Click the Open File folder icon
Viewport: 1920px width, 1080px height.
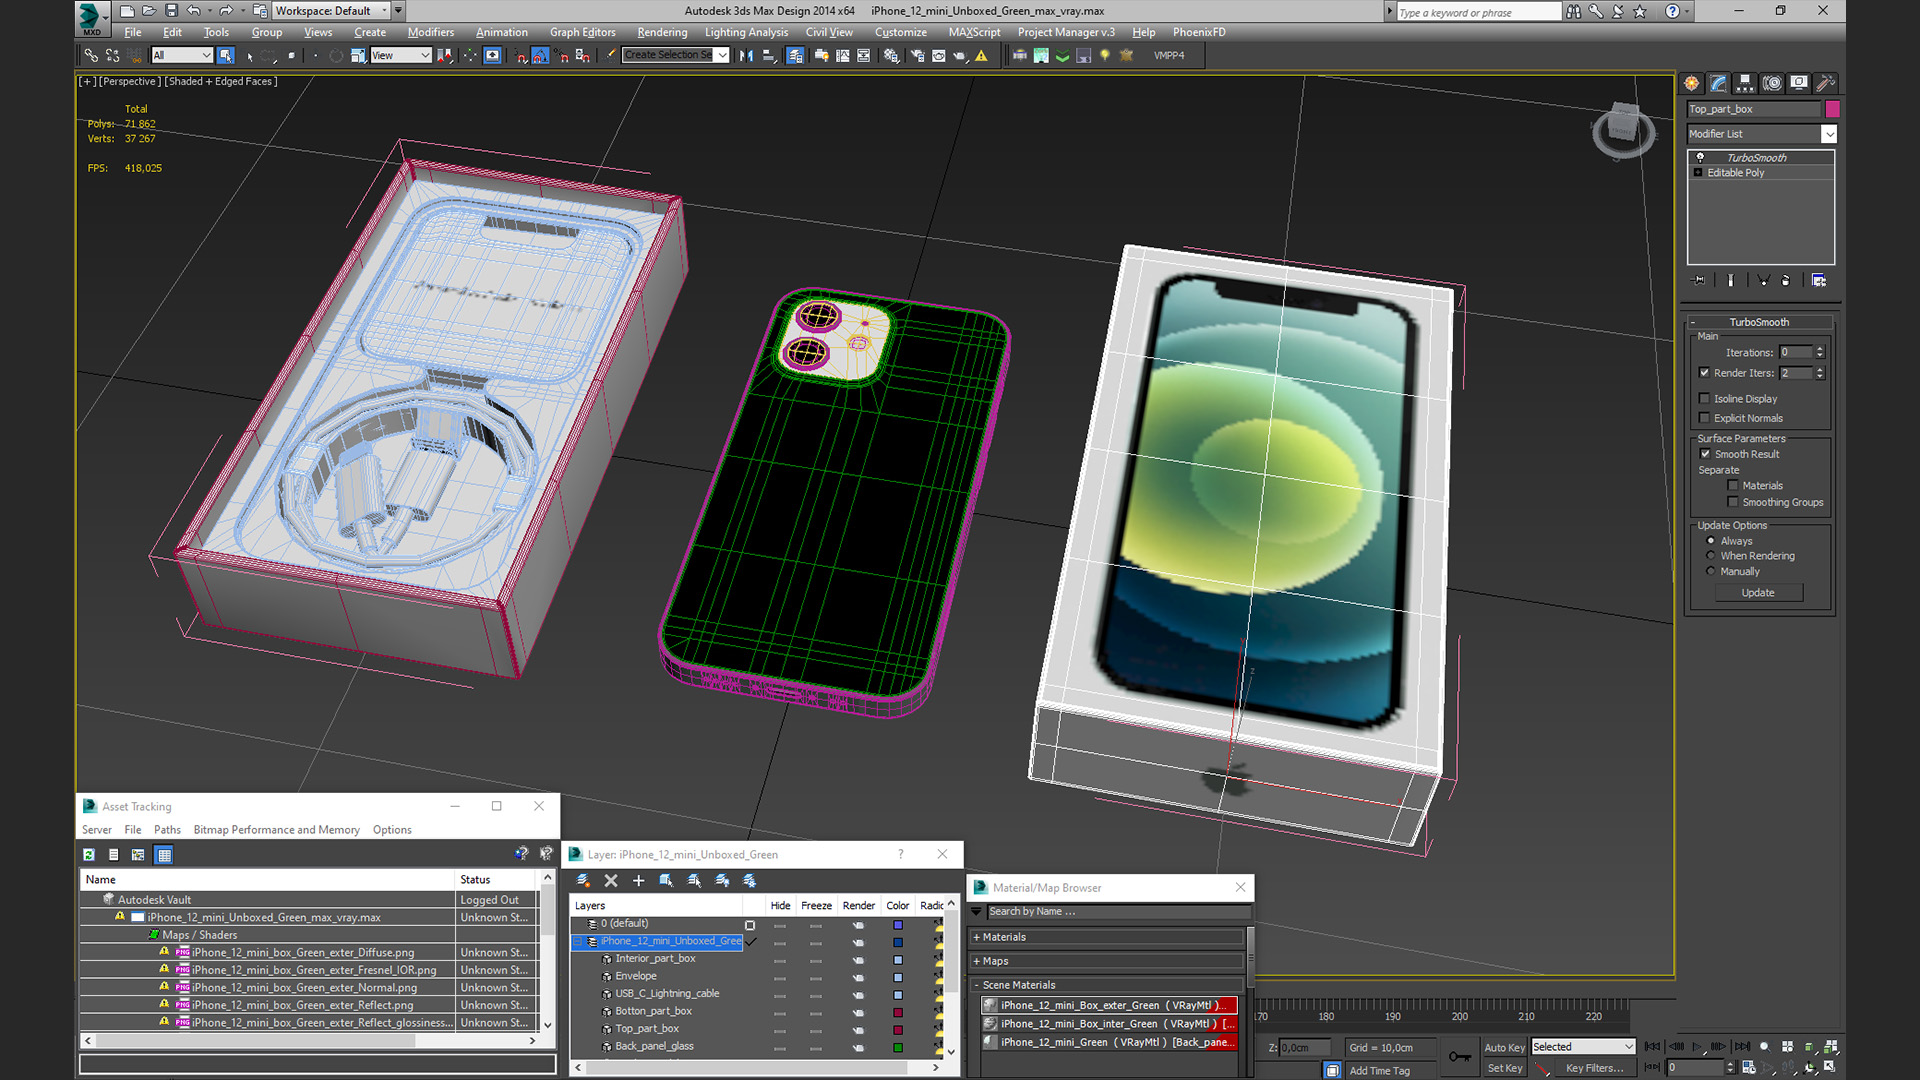(x=149, y=11)
